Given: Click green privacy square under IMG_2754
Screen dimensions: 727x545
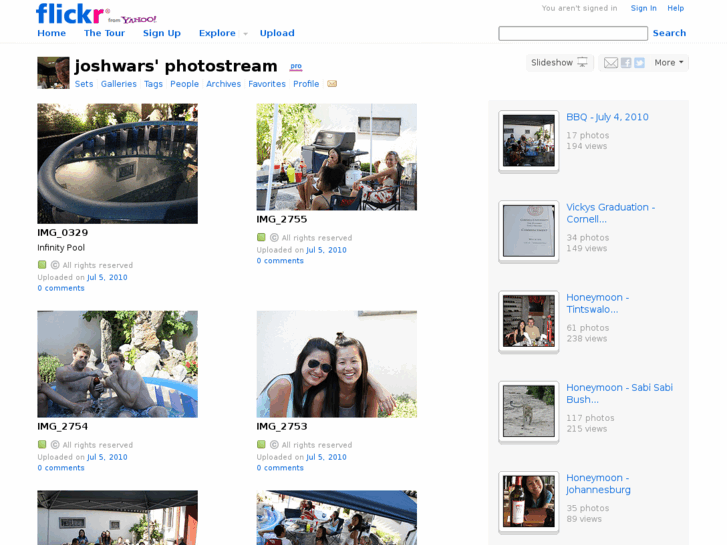Looking at the screenshot, I should coord(42,444).
